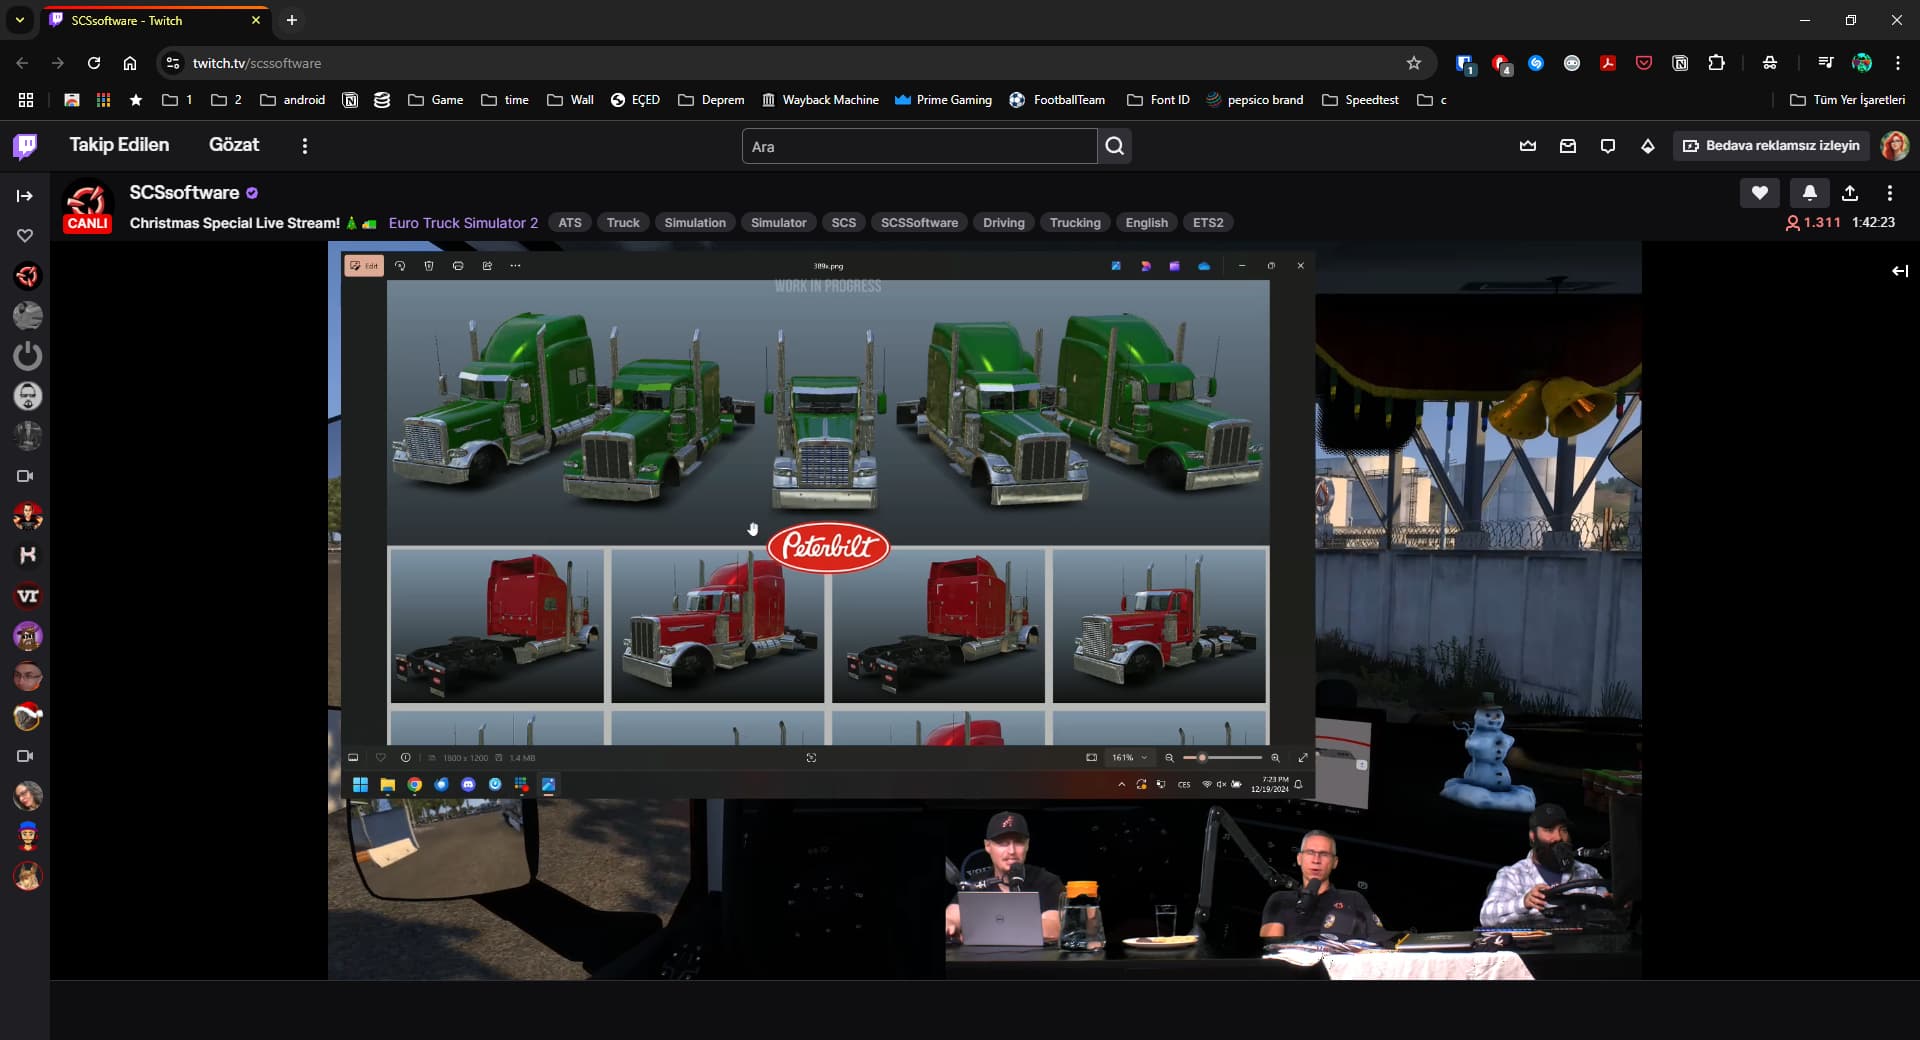The width and height of the screenshot is (1920, 1040).
Task: Click the Ara search input field
Action: coord(919,146)
